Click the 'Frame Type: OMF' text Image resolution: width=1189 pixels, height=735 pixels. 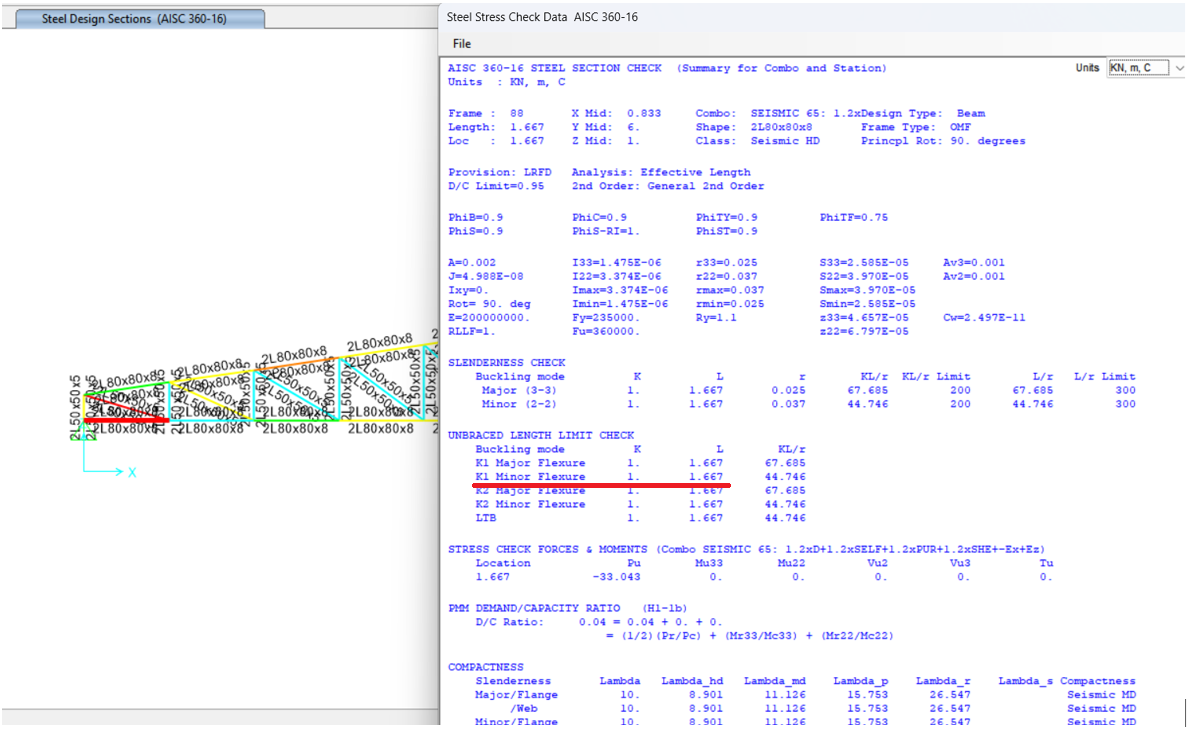(916, 127)
